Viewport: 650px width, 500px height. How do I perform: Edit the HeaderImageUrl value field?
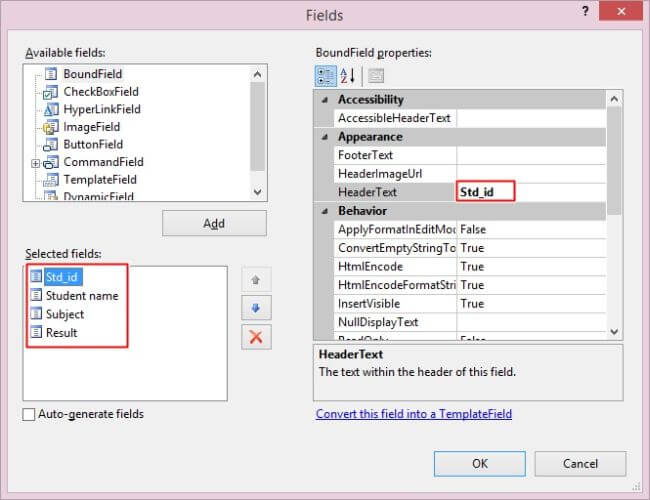[x=531, y=174]
